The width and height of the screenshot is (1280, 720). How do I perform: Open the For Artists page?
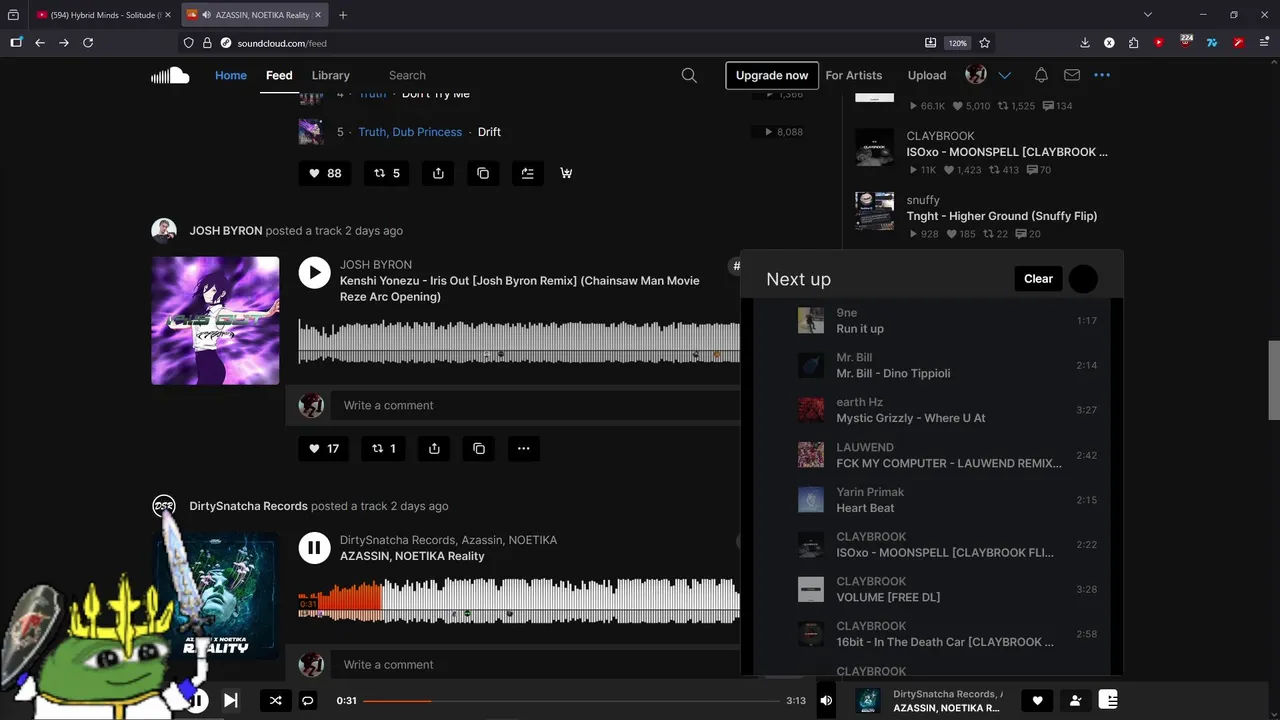pos(854,75)
